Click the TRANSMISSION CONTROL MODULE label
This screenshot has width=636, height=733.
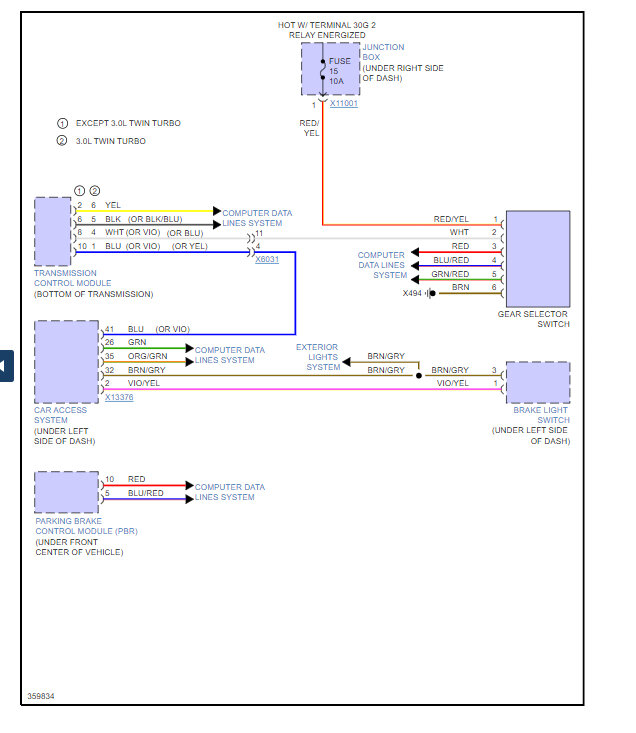(x=72, y=278)
